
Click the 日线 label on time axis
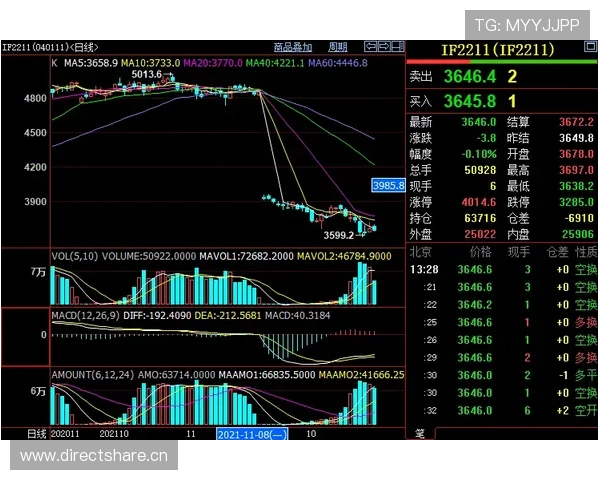coord(37,434)
